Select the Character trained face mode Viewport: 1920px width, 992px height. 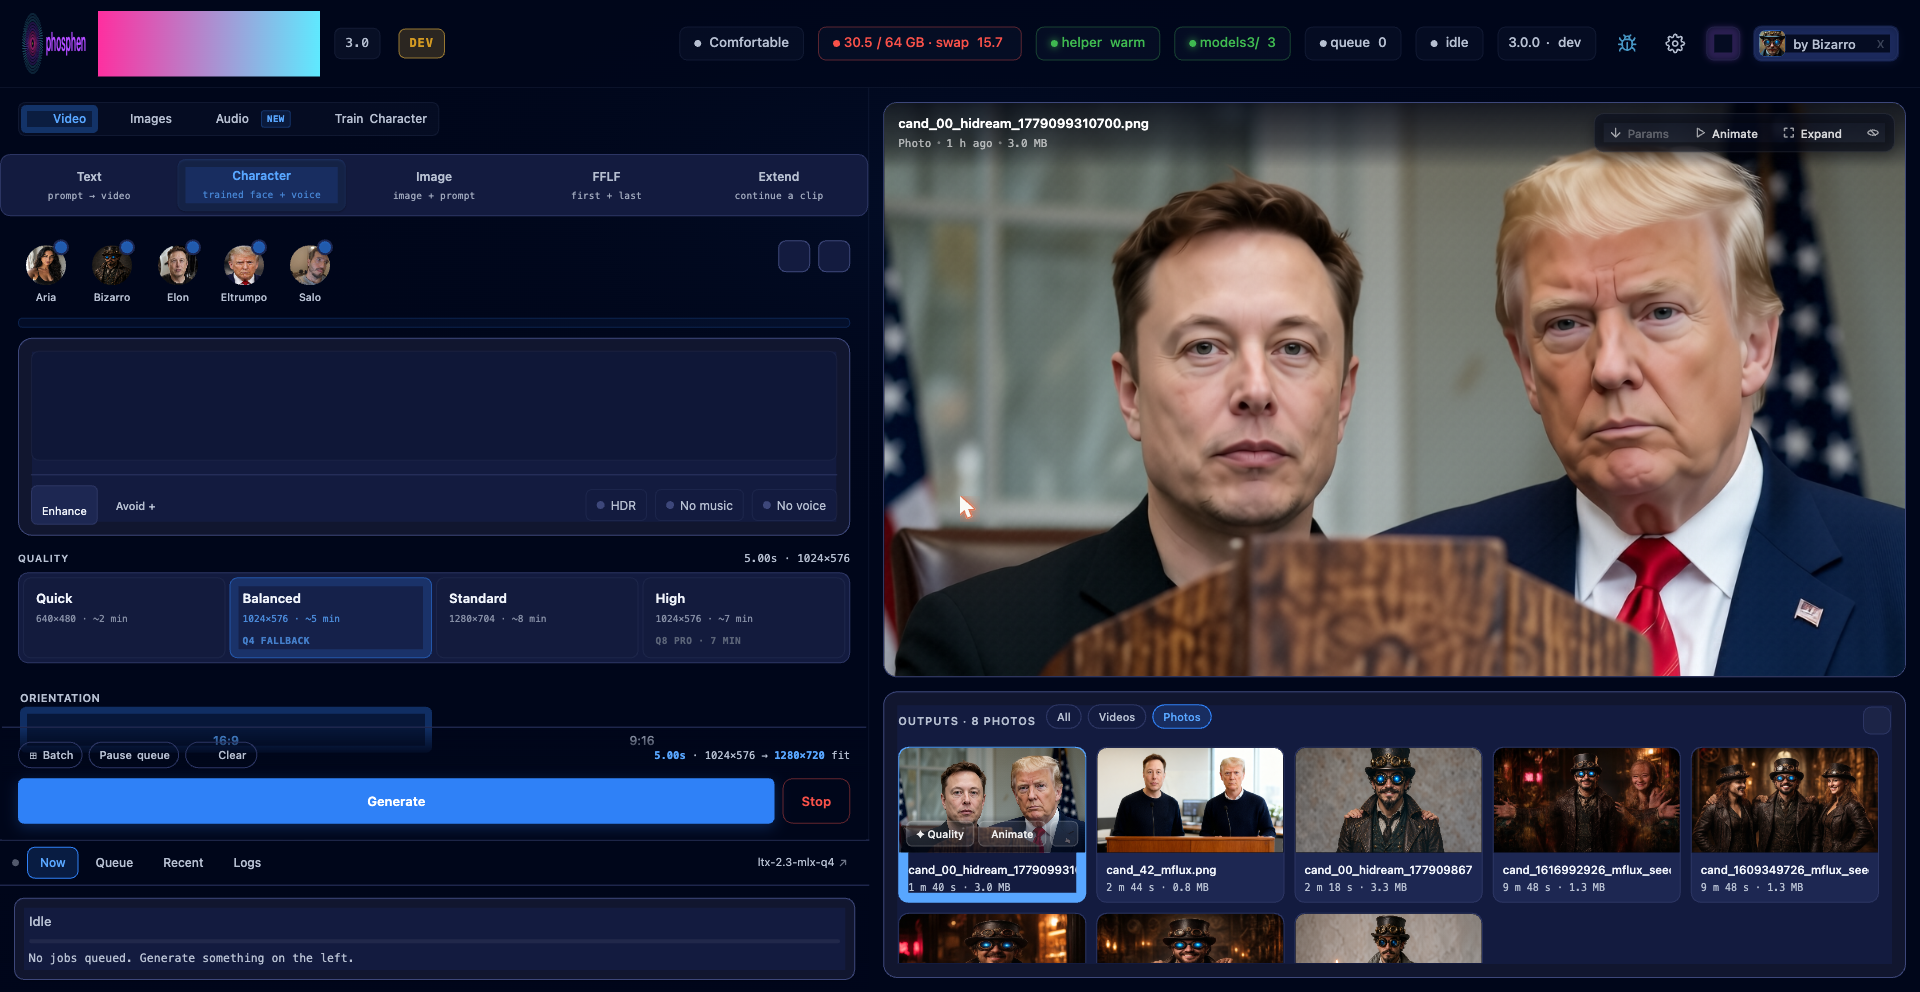262,185
